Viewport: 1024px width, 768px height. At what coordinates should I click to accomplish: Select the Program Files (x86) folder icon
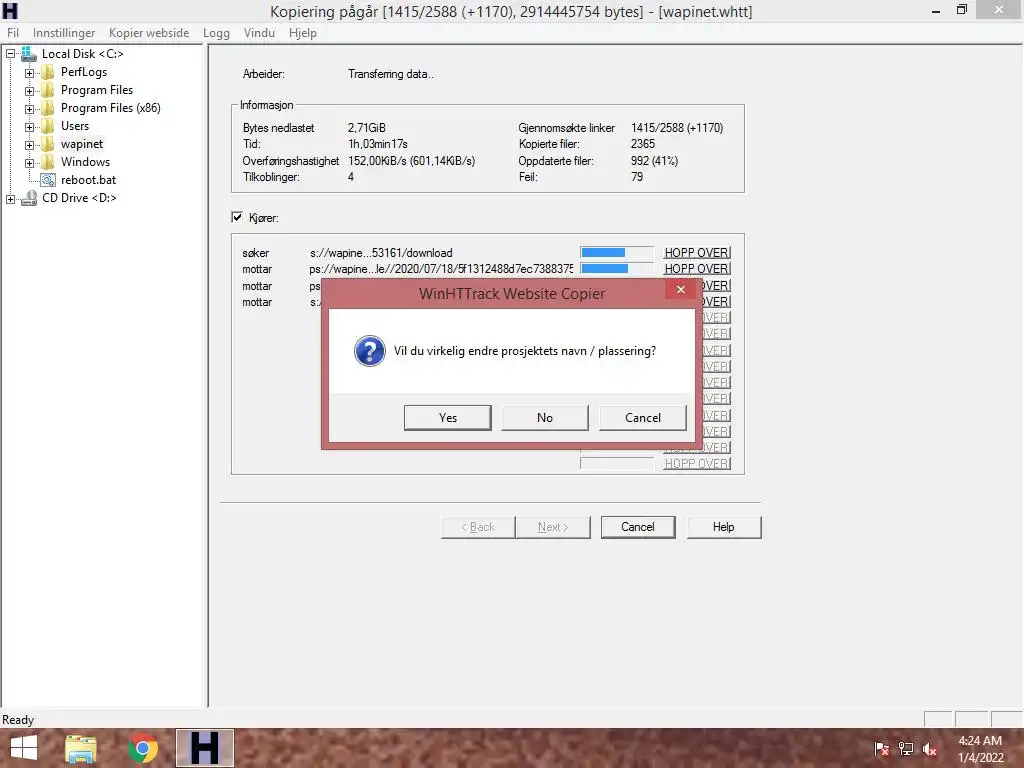click(48, 108)
